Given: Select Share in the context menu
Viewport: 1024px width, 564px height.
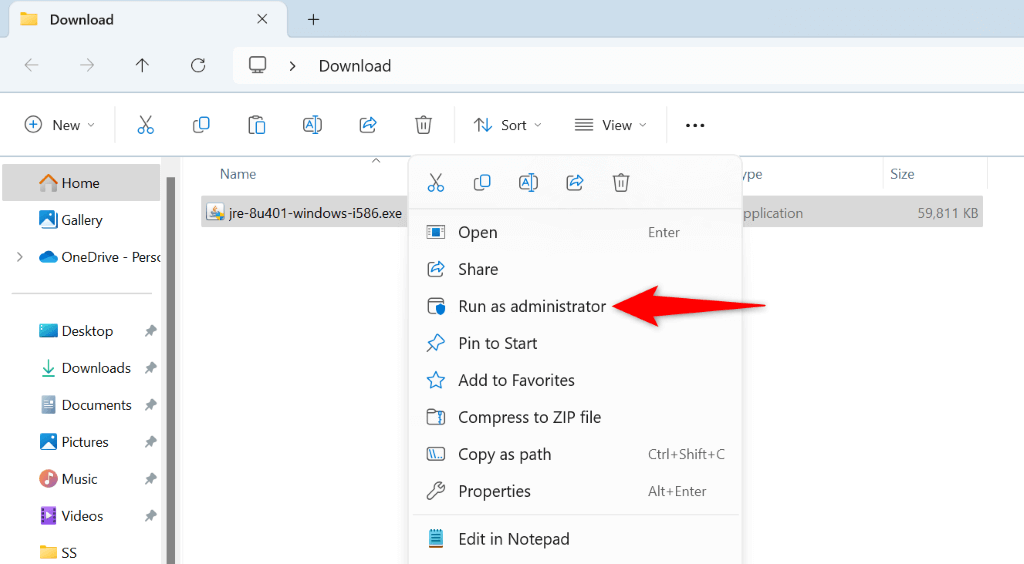Looking at the screenshot, I should (x=575, y=269).
